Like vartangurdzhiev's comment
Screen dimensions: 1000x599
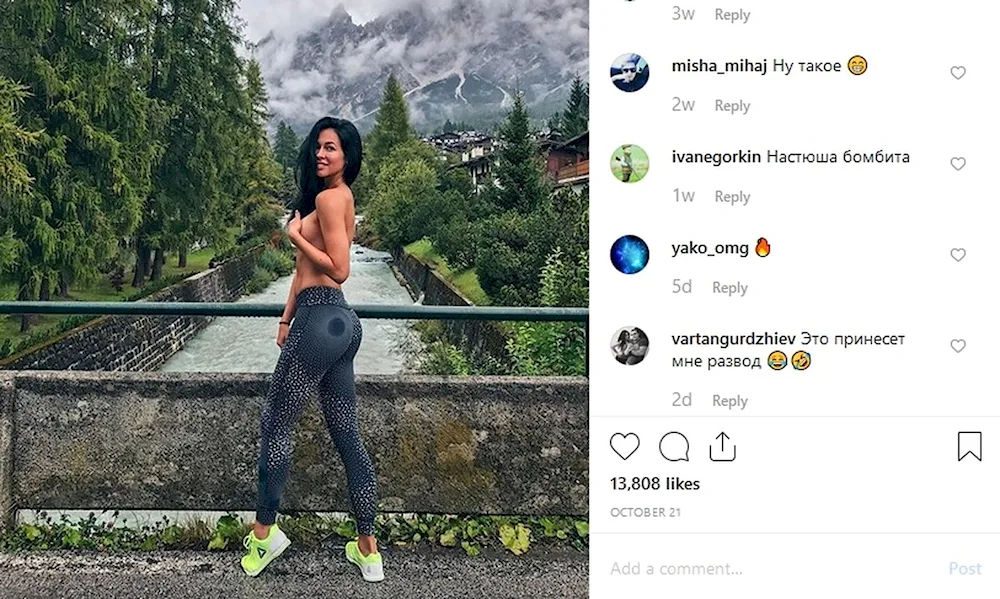(x=958, y=346)
